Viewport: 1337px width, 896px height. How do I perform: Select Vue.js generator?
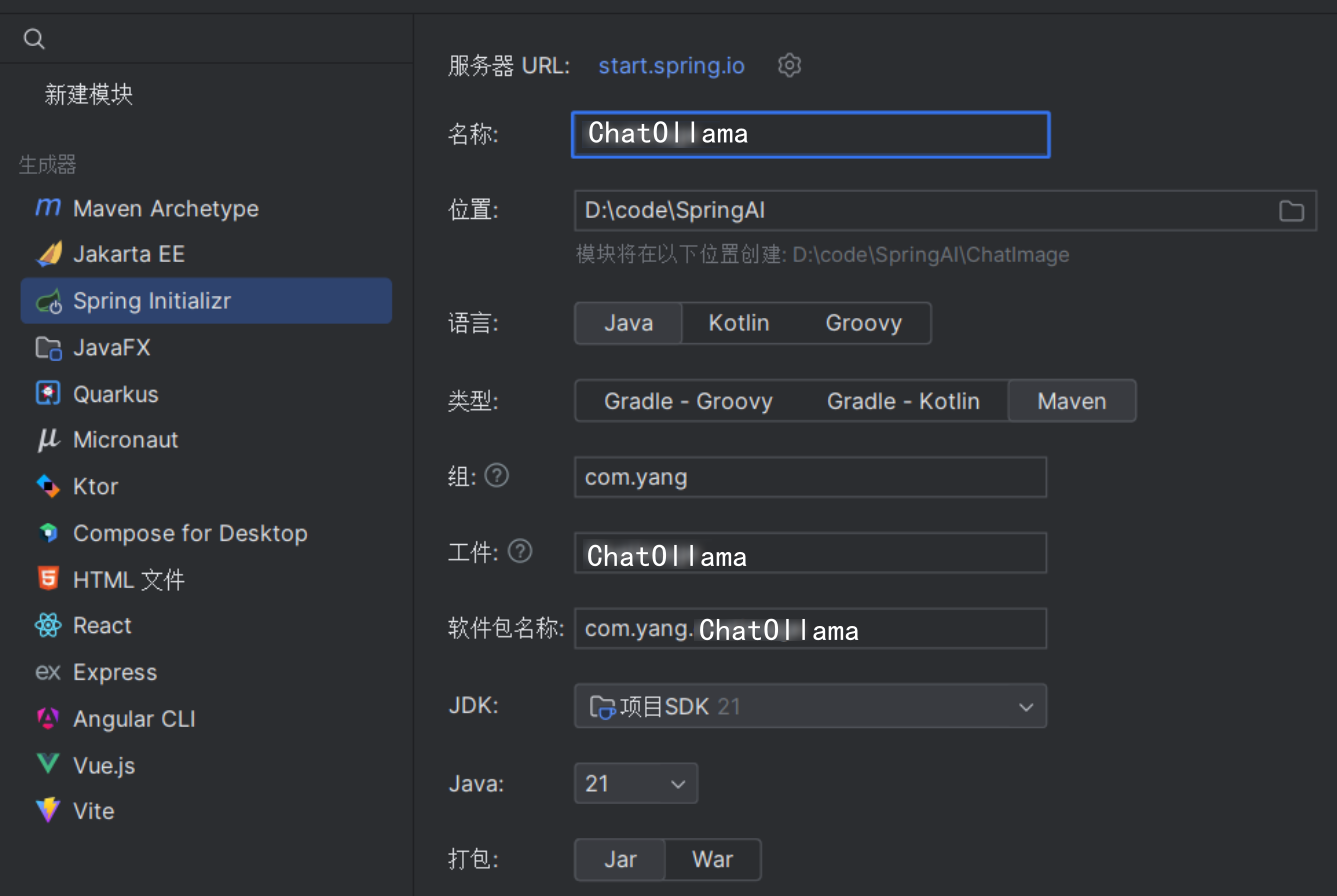(x=206, y=765)
